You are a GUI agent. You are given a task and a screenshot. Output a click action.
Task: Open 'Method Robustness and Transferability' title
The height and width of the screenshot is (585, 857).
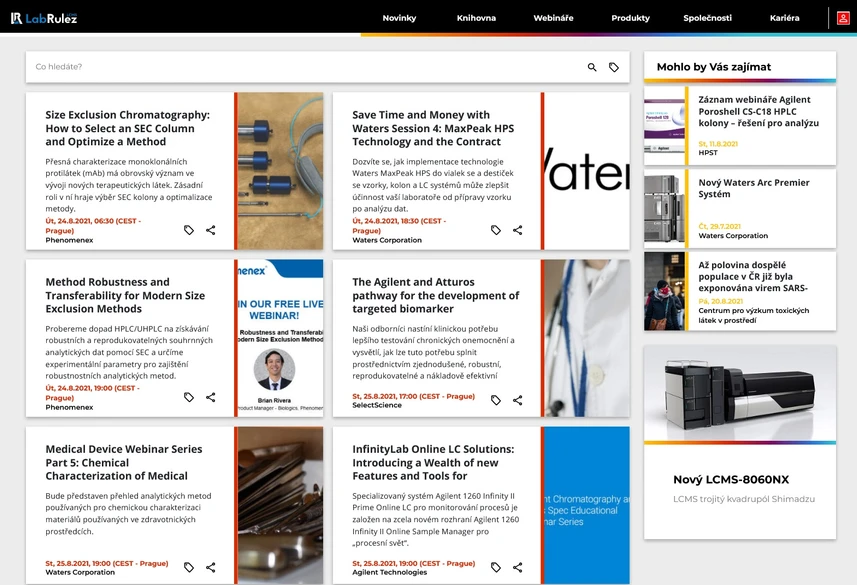tap(125, 295)
